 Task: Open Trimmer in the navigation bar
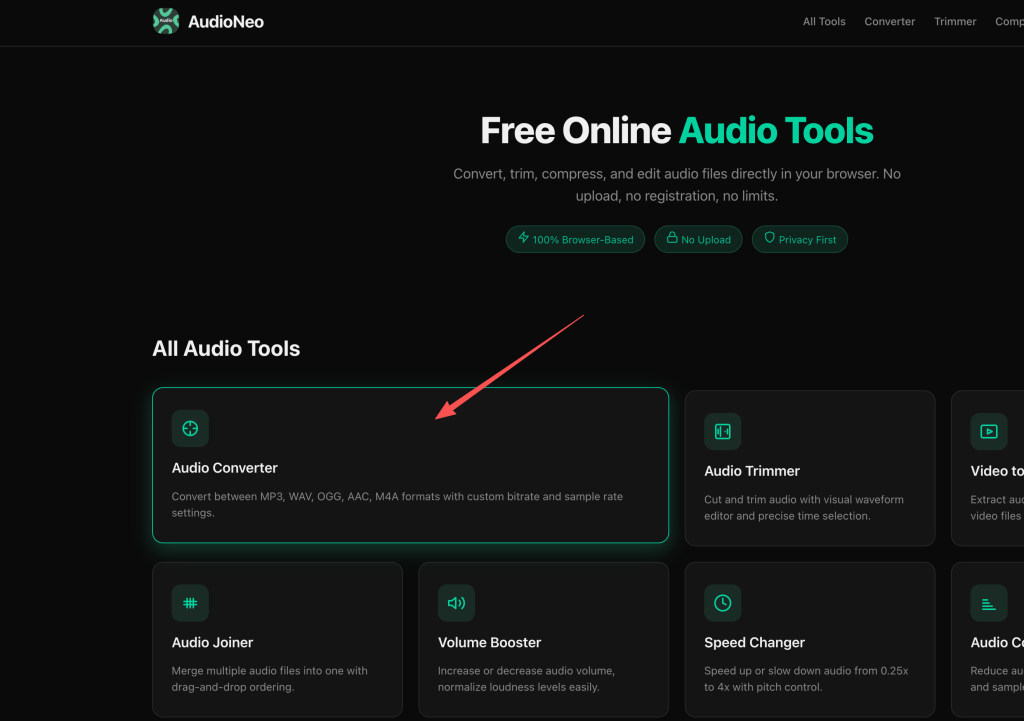click(955, 22)
